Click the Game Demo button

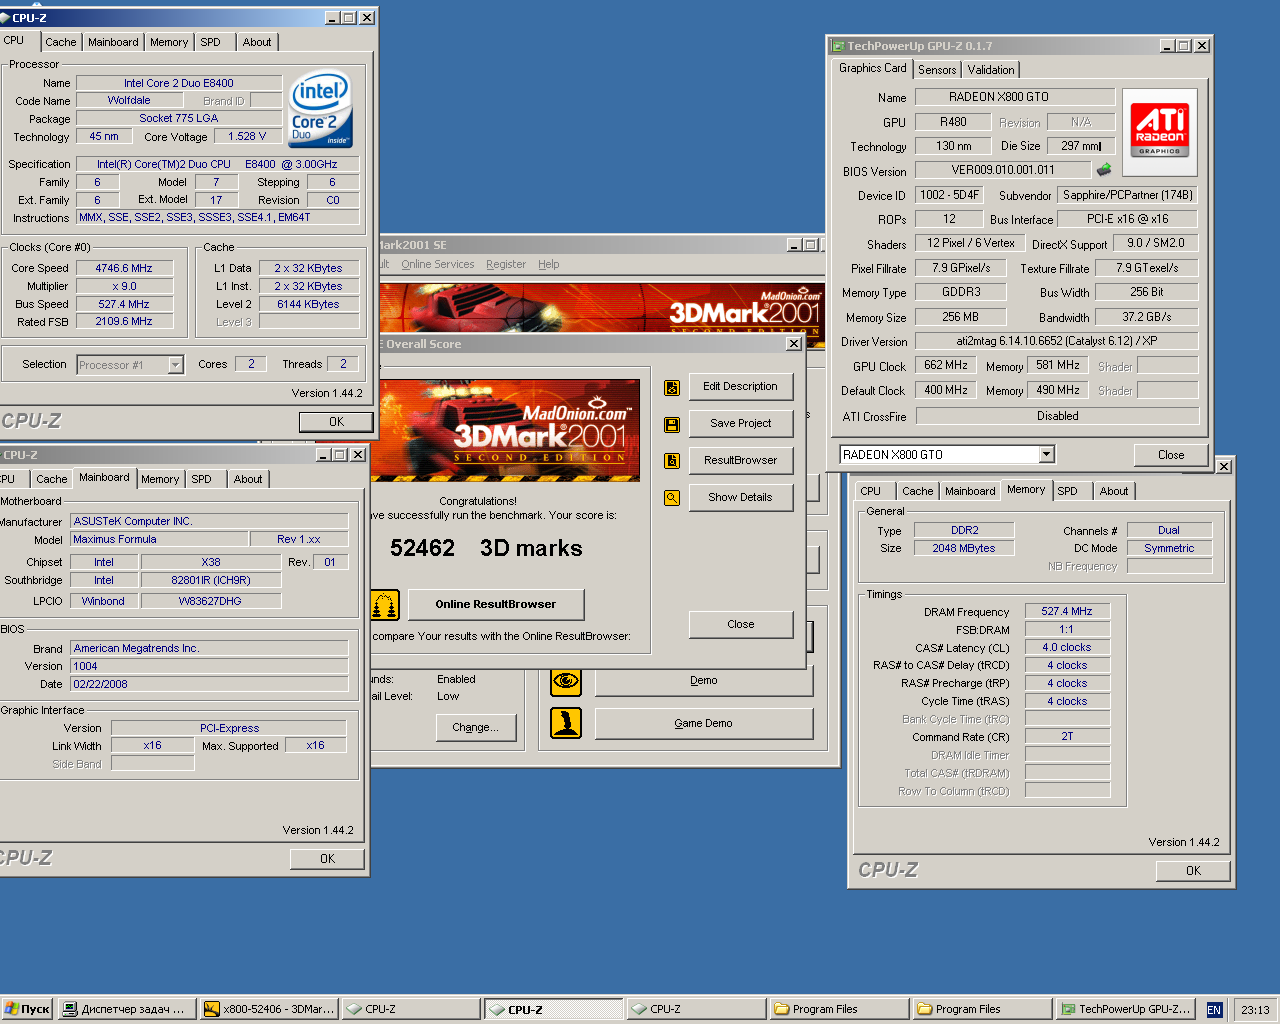pyautogui.click(x=704, y=723)
